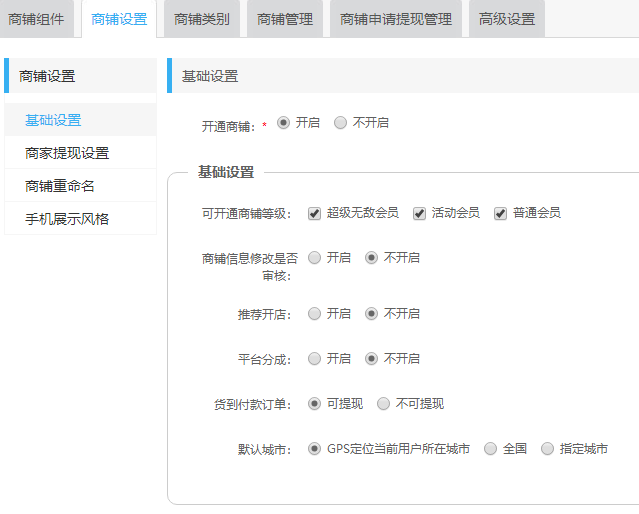Uncheck 超级无敌会员 checkbox
Screen dimensions: 639x514
click(314, 213)
